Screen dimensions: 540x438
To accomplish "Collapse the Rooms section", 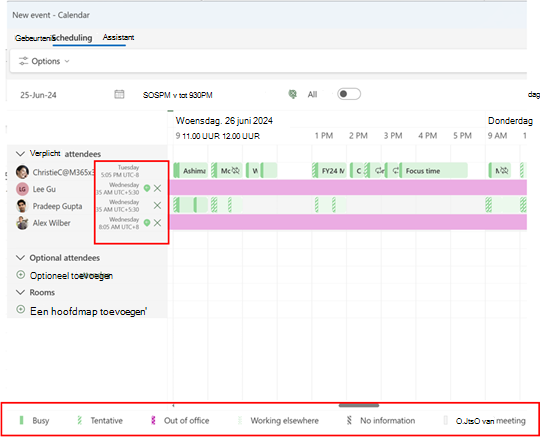I will (x=21, y=292).
